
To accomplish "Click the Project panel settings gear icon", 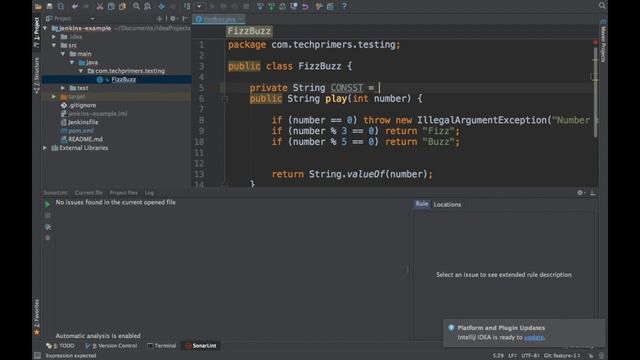I will tap(173, 18).
